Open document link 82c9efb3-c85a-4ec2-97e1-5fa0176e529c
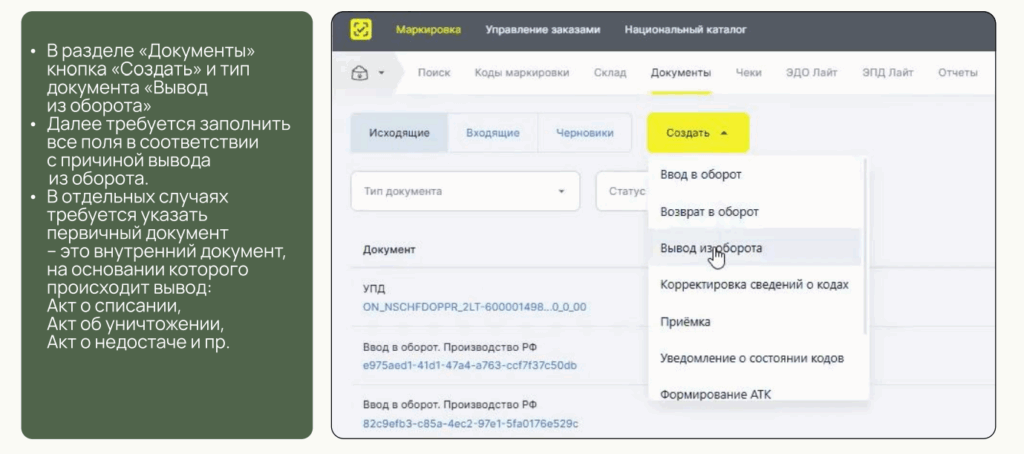1024x454 pixels. pyautogui.click(x=470, y=424)
